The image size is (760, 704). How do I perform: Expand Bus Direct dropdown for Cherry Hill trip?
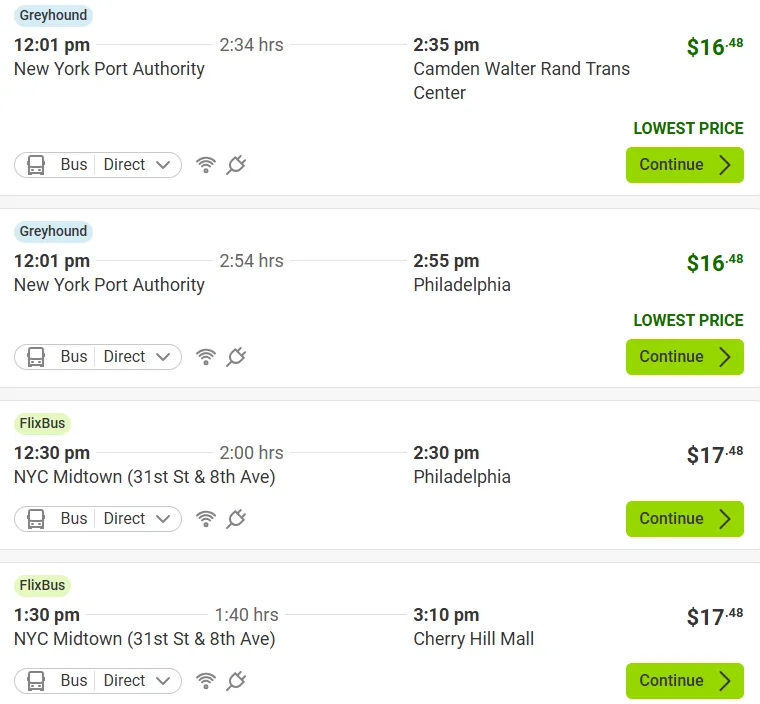tap(98, 681)
